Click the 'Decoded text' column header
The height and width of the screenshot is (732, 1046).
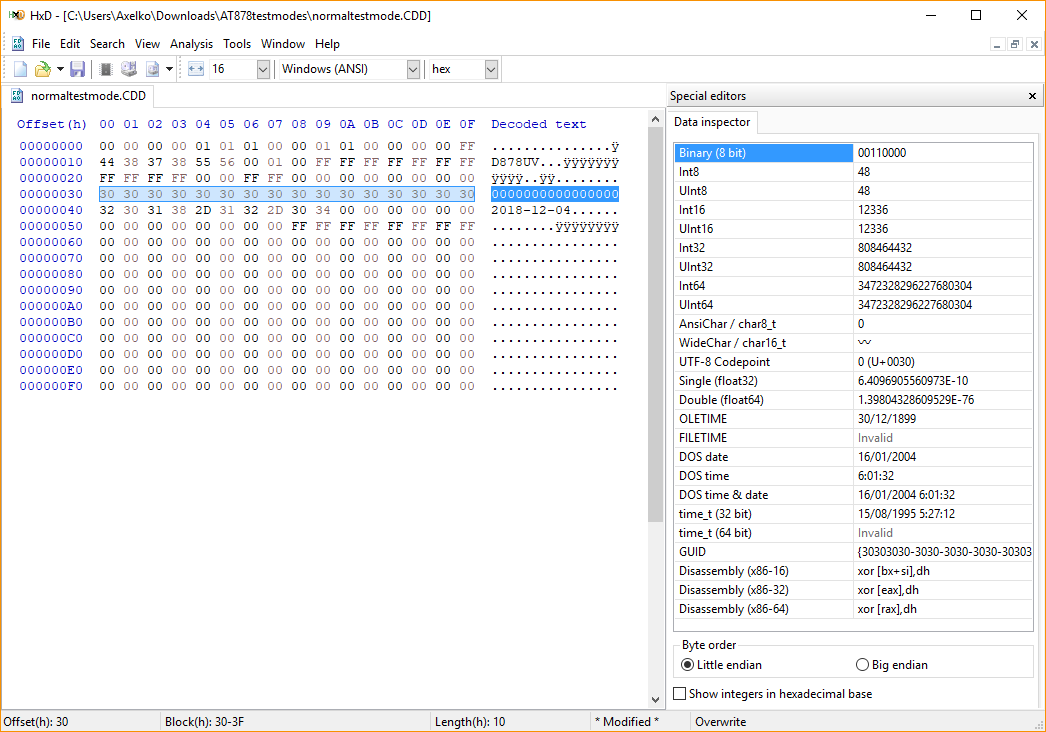point(538,124)
